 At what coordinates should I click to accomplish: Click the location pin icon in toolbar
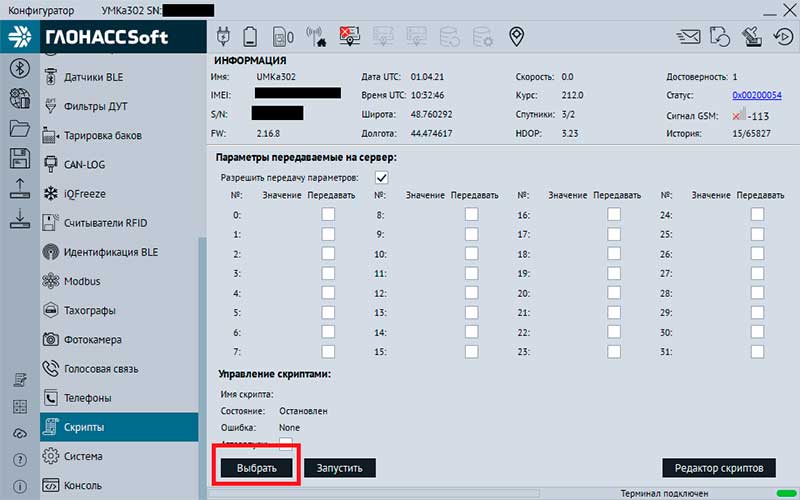[x=516, y=37]
